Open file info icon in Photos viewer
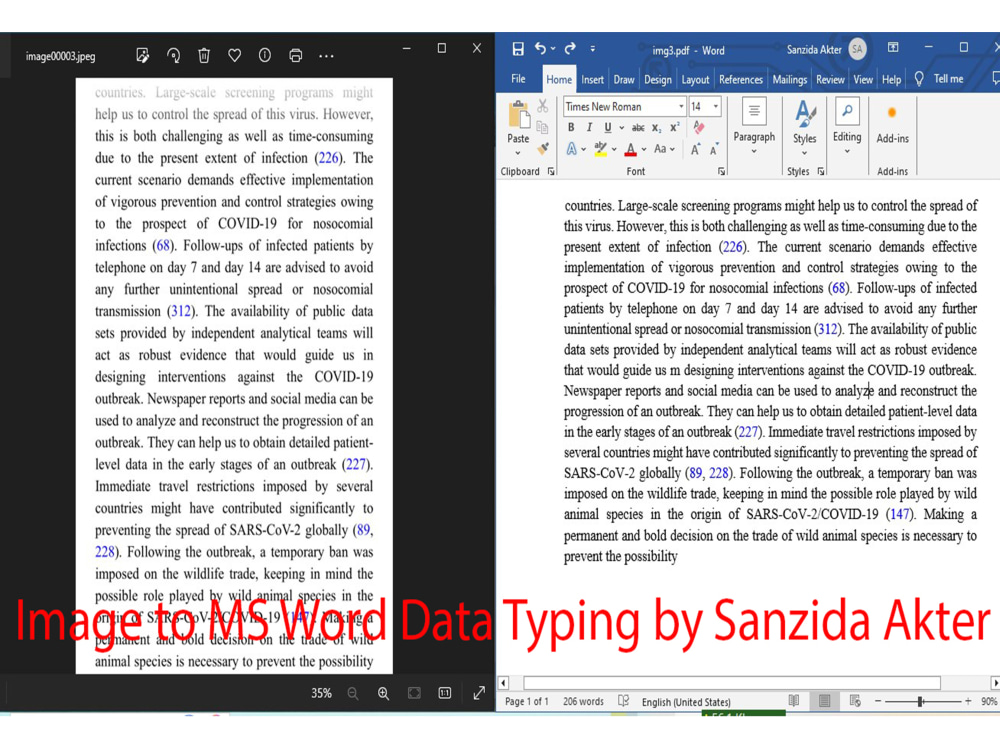The height and width of the screenshot is (750, 1000). [x=265, y=56]
